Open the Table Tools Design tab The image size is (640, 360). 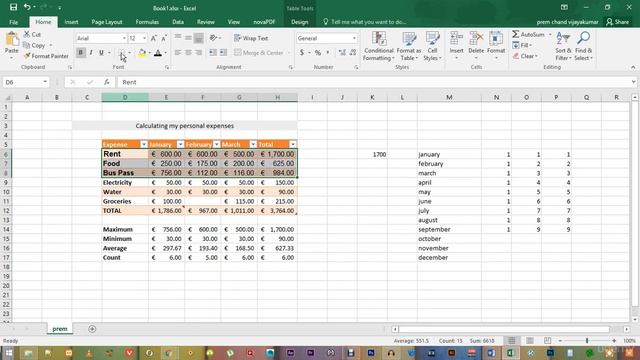click(300, 22)
